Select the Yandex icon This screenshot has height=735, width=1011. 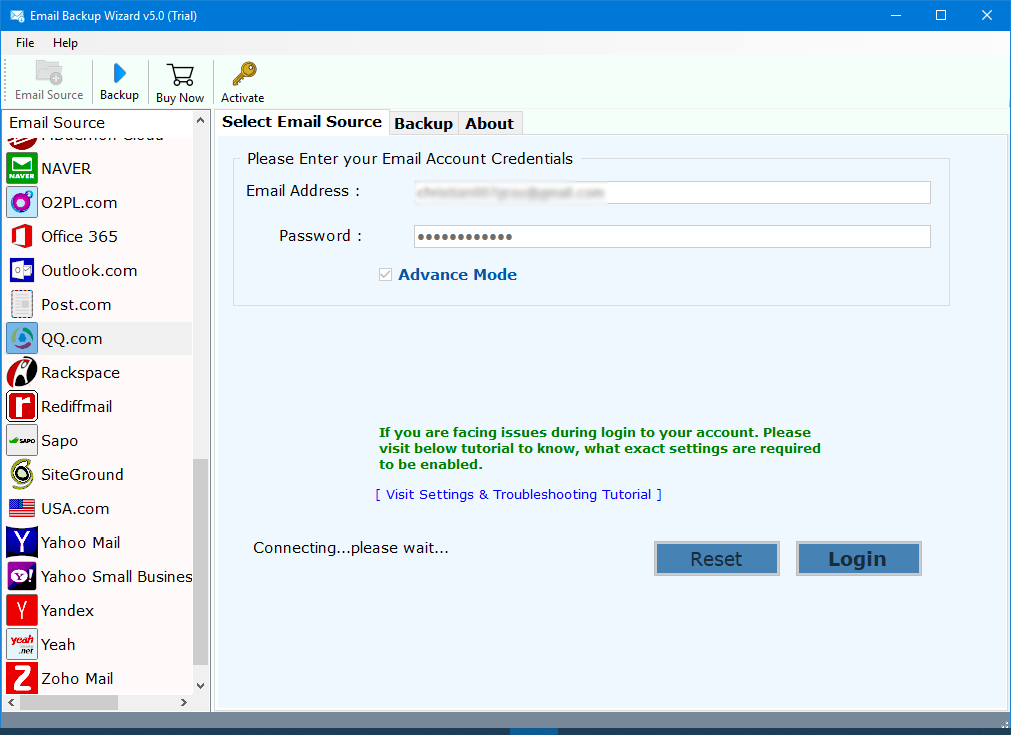click(x=22, y=610)
